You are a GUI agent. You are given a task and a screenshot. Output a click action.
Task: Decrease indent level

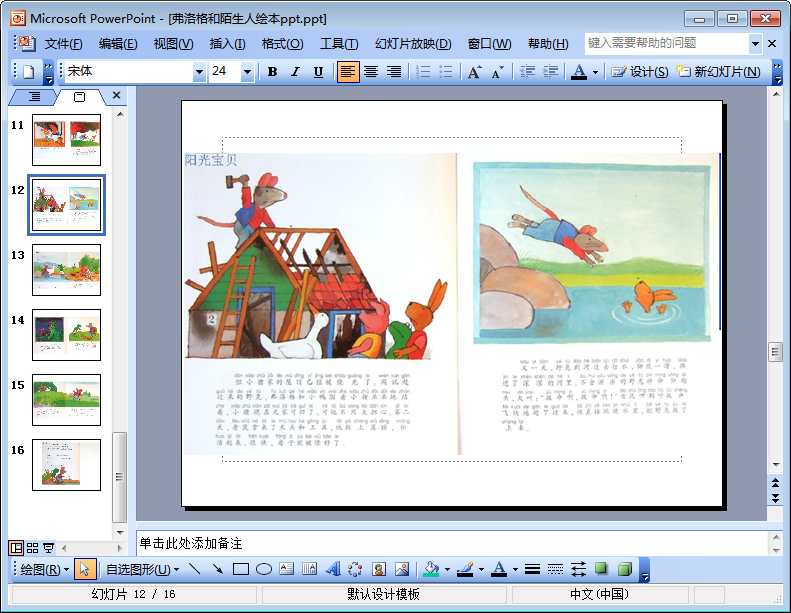point(527,72)
